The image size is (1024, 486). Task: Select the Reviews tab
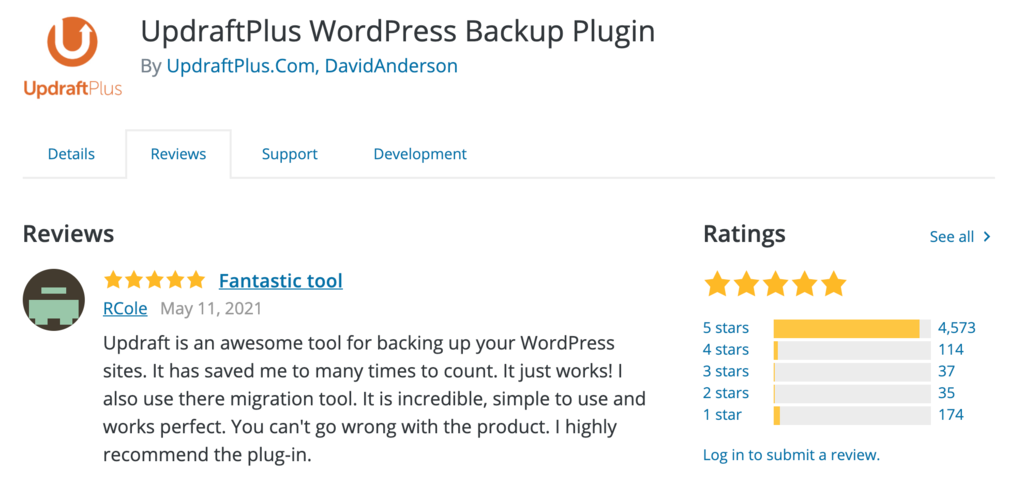point(178,154)
